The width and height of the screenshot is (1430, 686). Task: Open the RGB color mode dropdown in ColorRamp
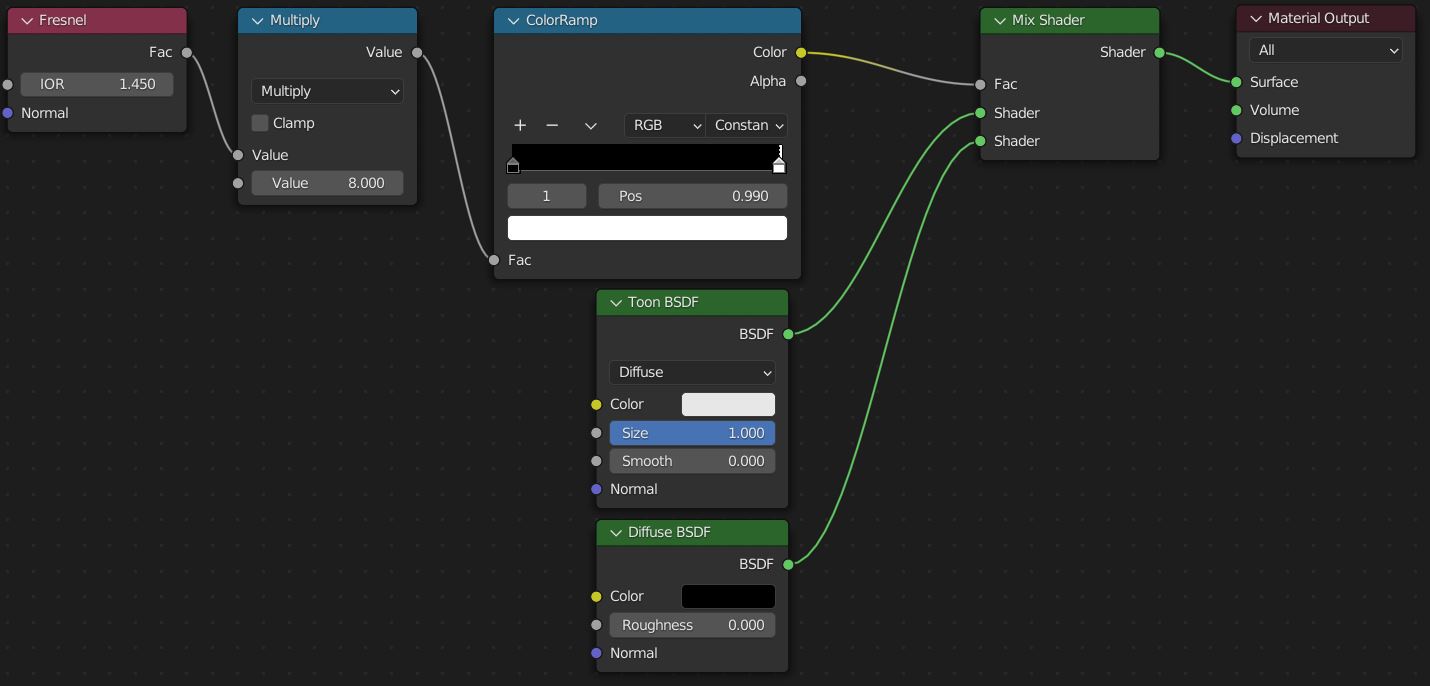pos(664,125)
